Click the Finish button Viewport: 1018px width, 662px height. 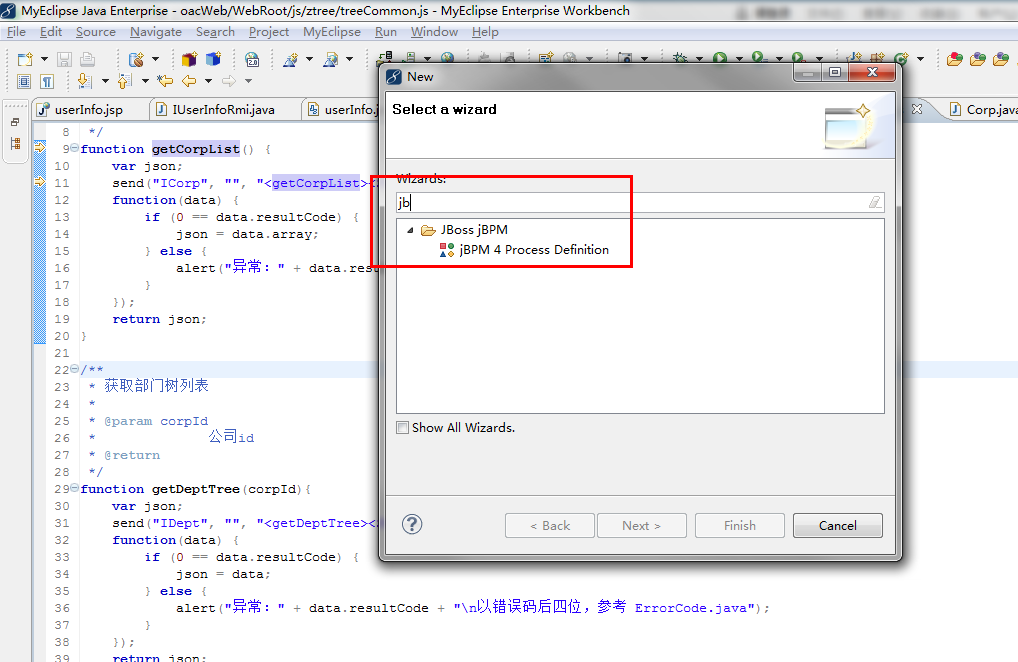pyautogui.click(x=739, y=526)
